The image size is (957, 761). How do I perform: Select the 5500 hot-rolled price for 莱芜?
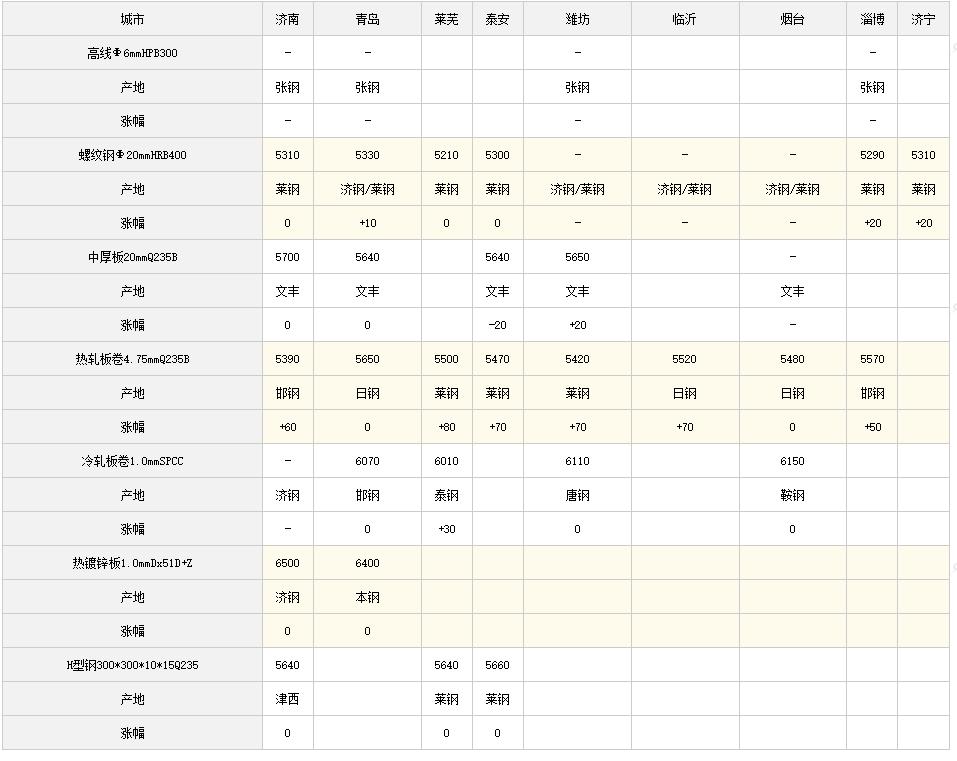pos(447,359)
